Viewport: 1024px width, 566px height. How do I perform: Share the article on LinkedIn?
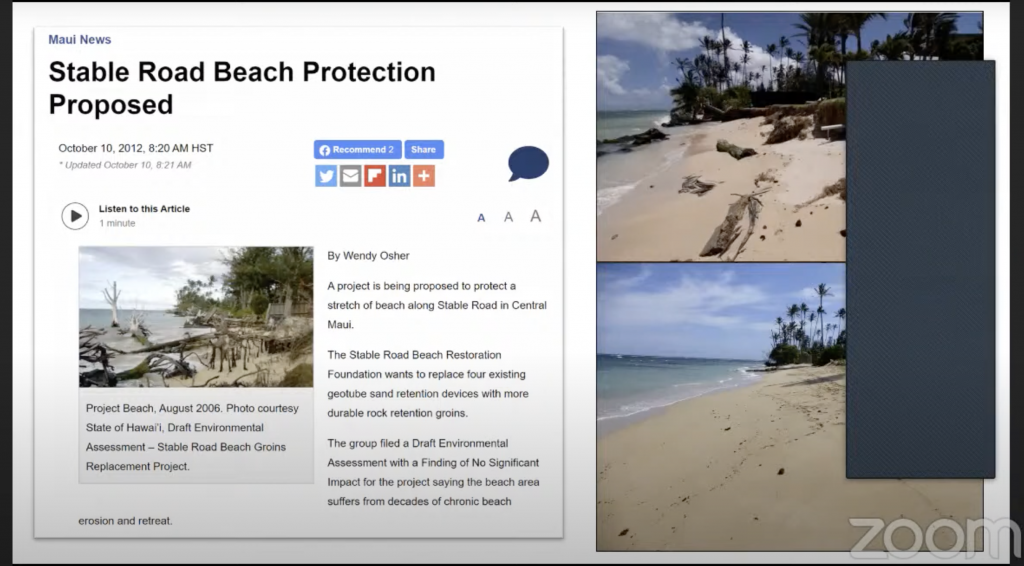click(399, 176)
